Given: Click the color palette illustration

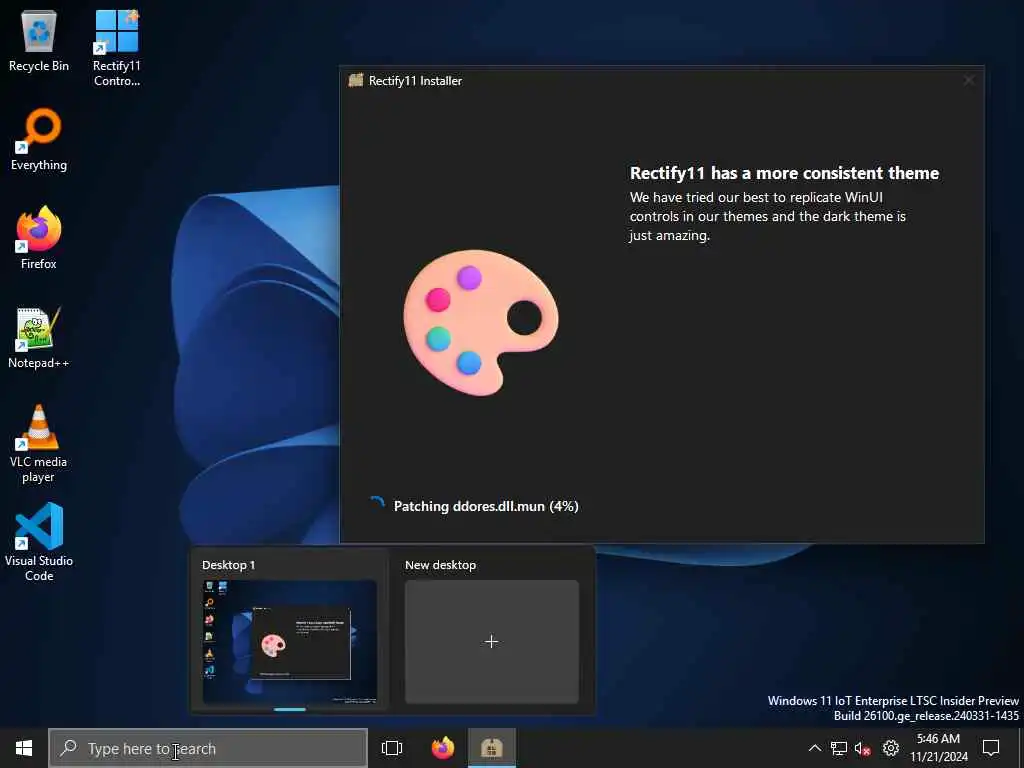Looking at the screenshot, I should 481,323.
